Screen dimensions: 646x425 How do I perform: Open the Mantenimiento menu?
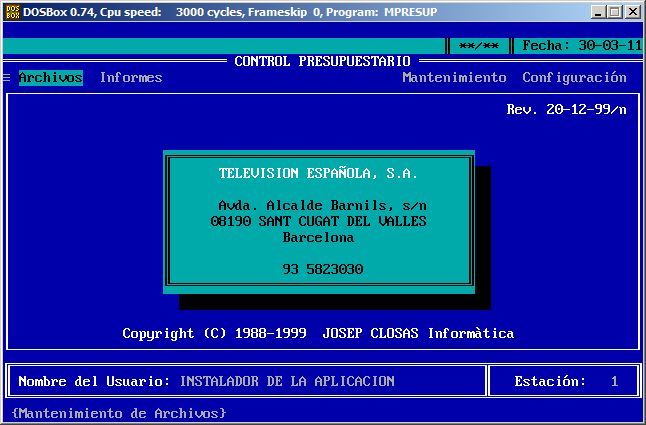click(454, 78)
